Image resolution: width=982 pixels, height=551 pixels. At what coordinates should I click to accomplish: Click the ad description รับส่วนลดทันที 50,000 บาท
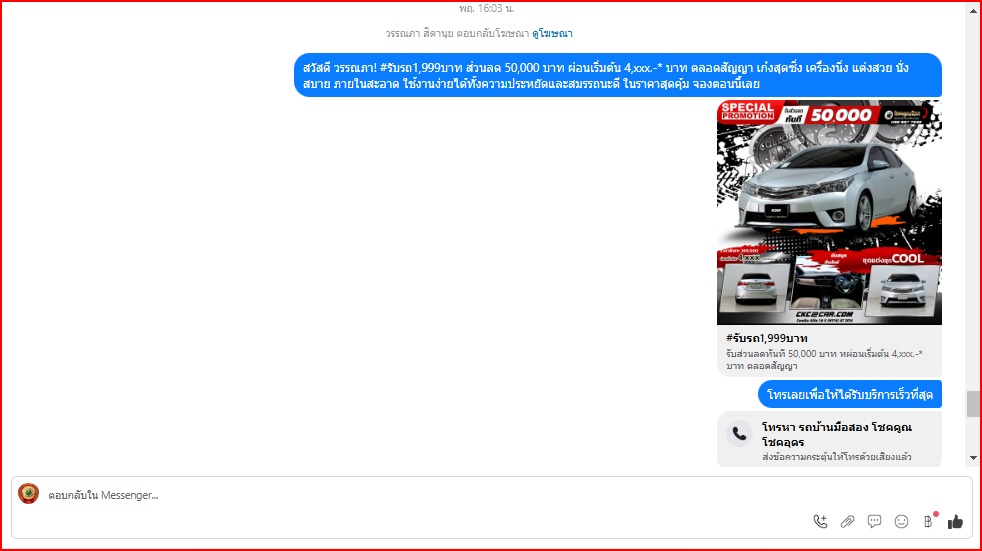point(824,359)
